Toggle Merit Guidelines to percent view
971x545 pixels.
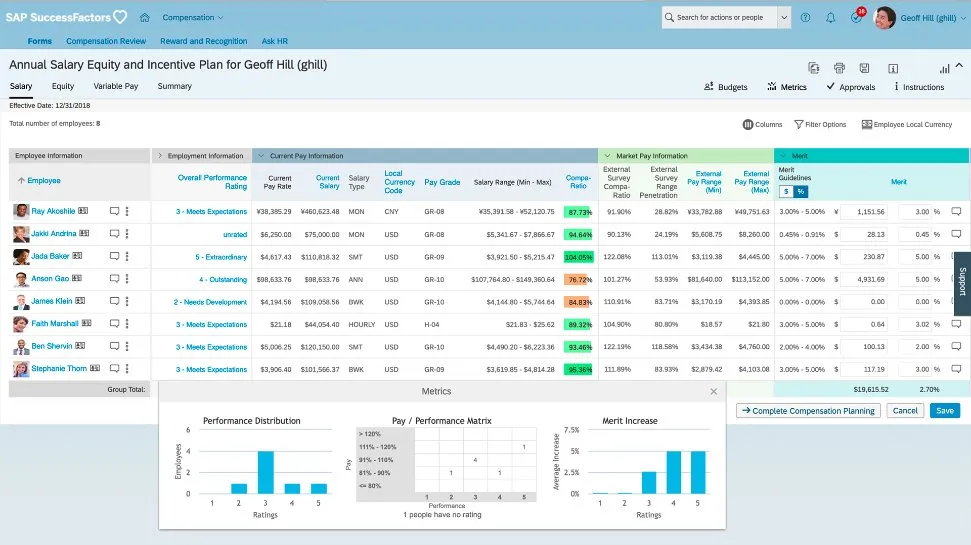pyautogui.click(x=800, y=191)
